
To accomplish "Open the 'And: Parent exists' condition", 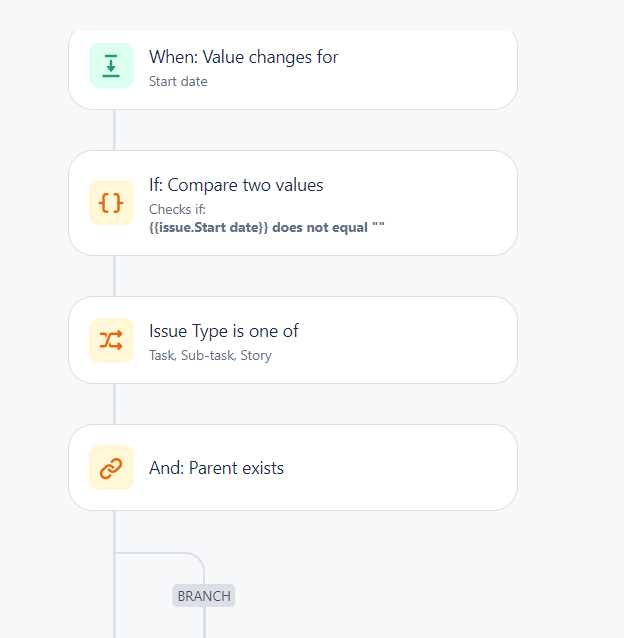I will pyautogui.click(x=216, y=468).
